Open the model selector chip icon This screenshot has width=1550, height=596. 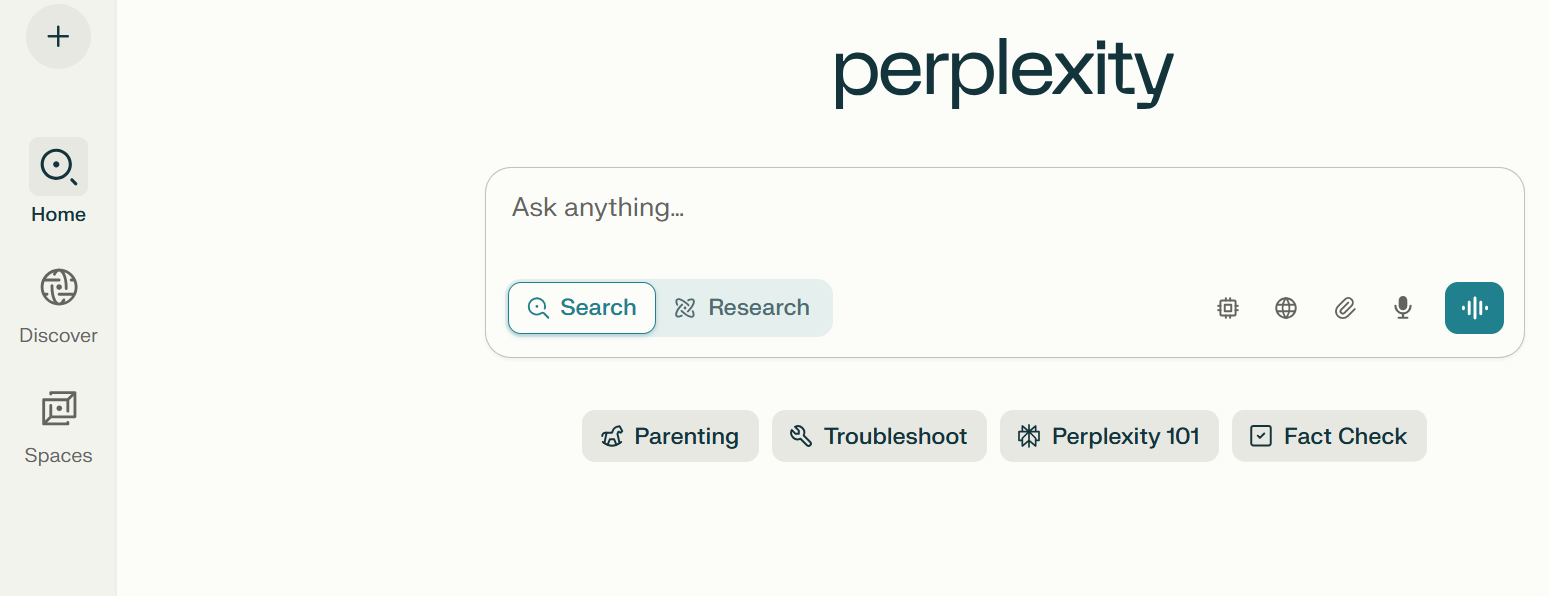[1228, 308]
